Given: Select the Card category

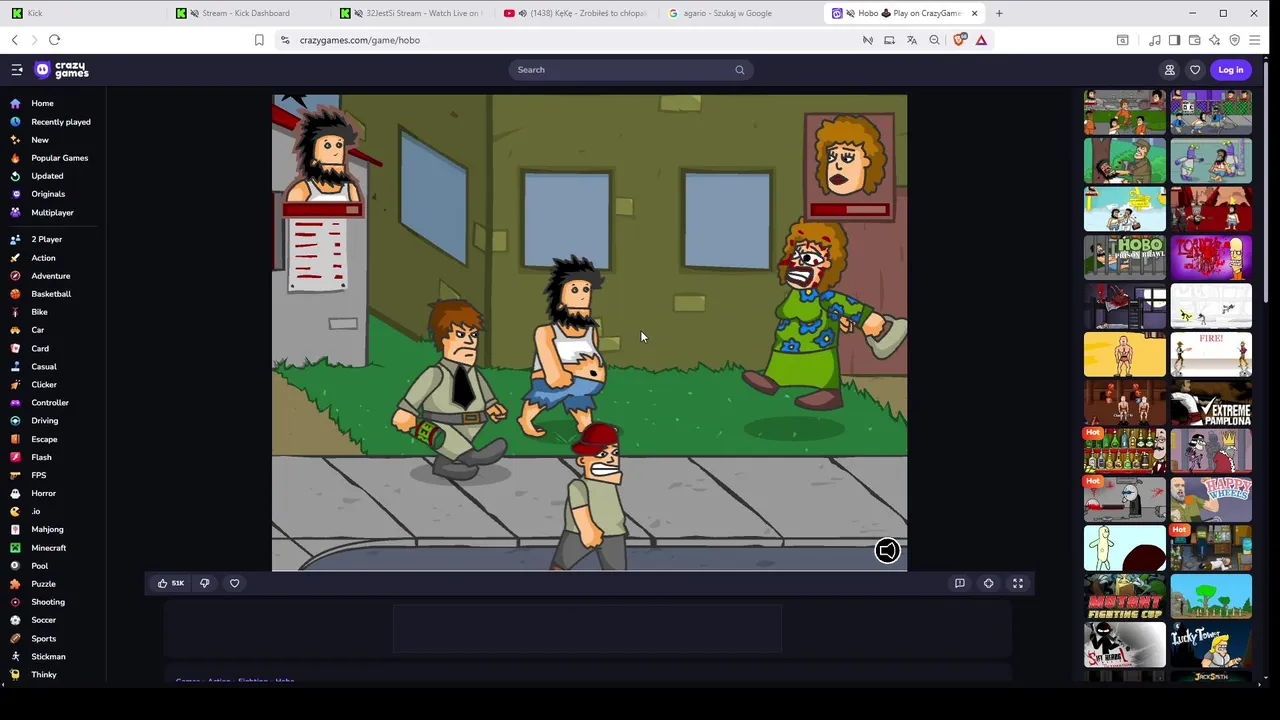Looking at the screenshot, I should click(x=40, y=348).
